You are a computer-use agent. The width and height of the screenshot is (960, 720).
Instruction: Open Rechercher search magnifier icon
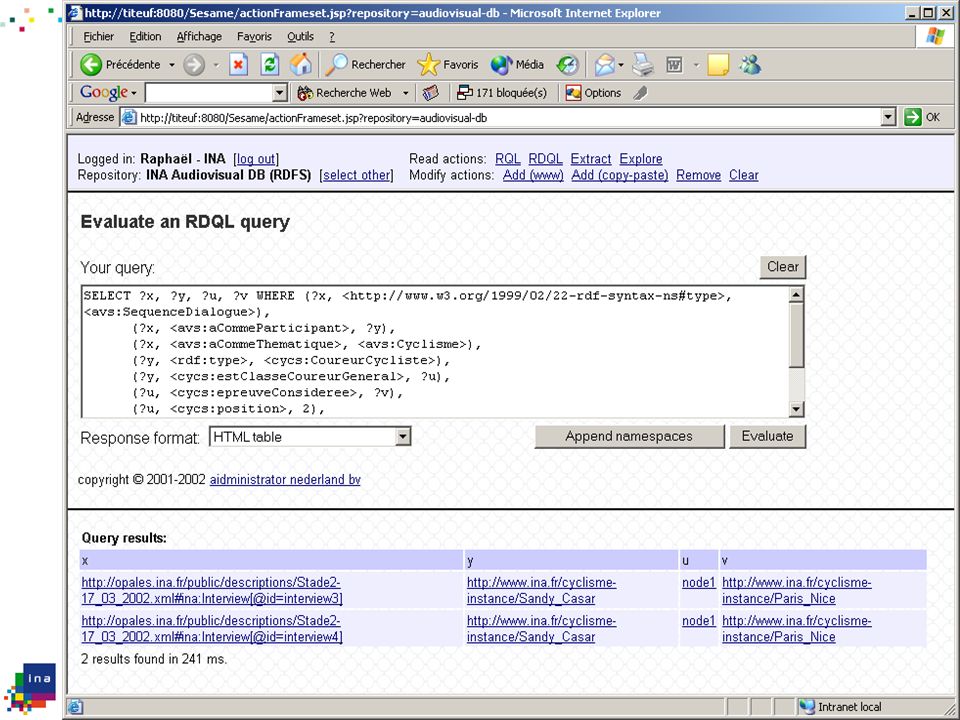click(336, 64)
